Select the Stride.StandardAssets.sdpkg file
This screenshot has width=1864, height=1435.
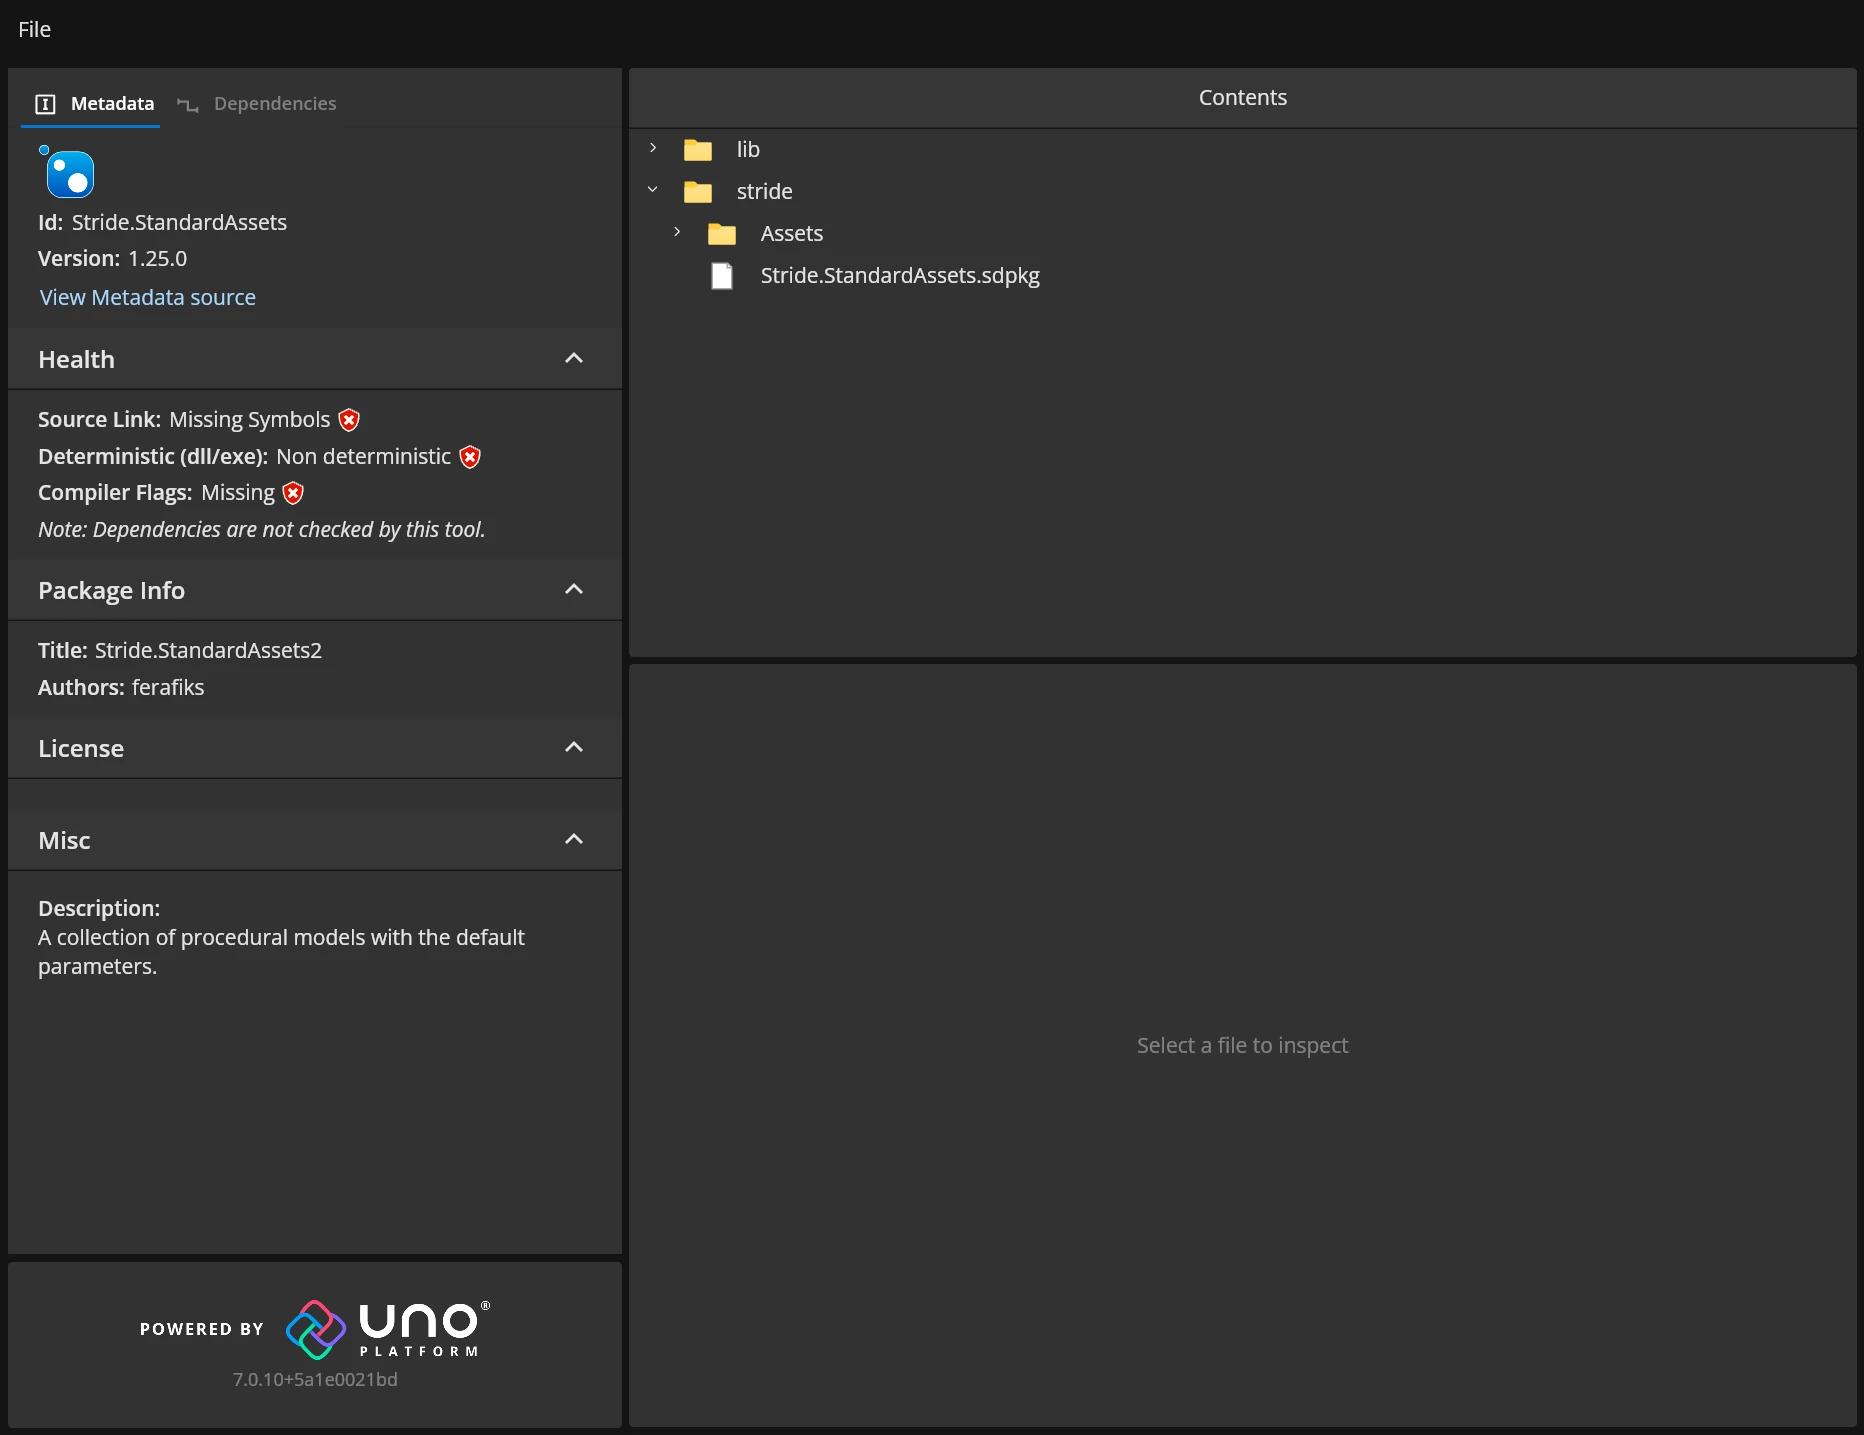point(1243,276)
